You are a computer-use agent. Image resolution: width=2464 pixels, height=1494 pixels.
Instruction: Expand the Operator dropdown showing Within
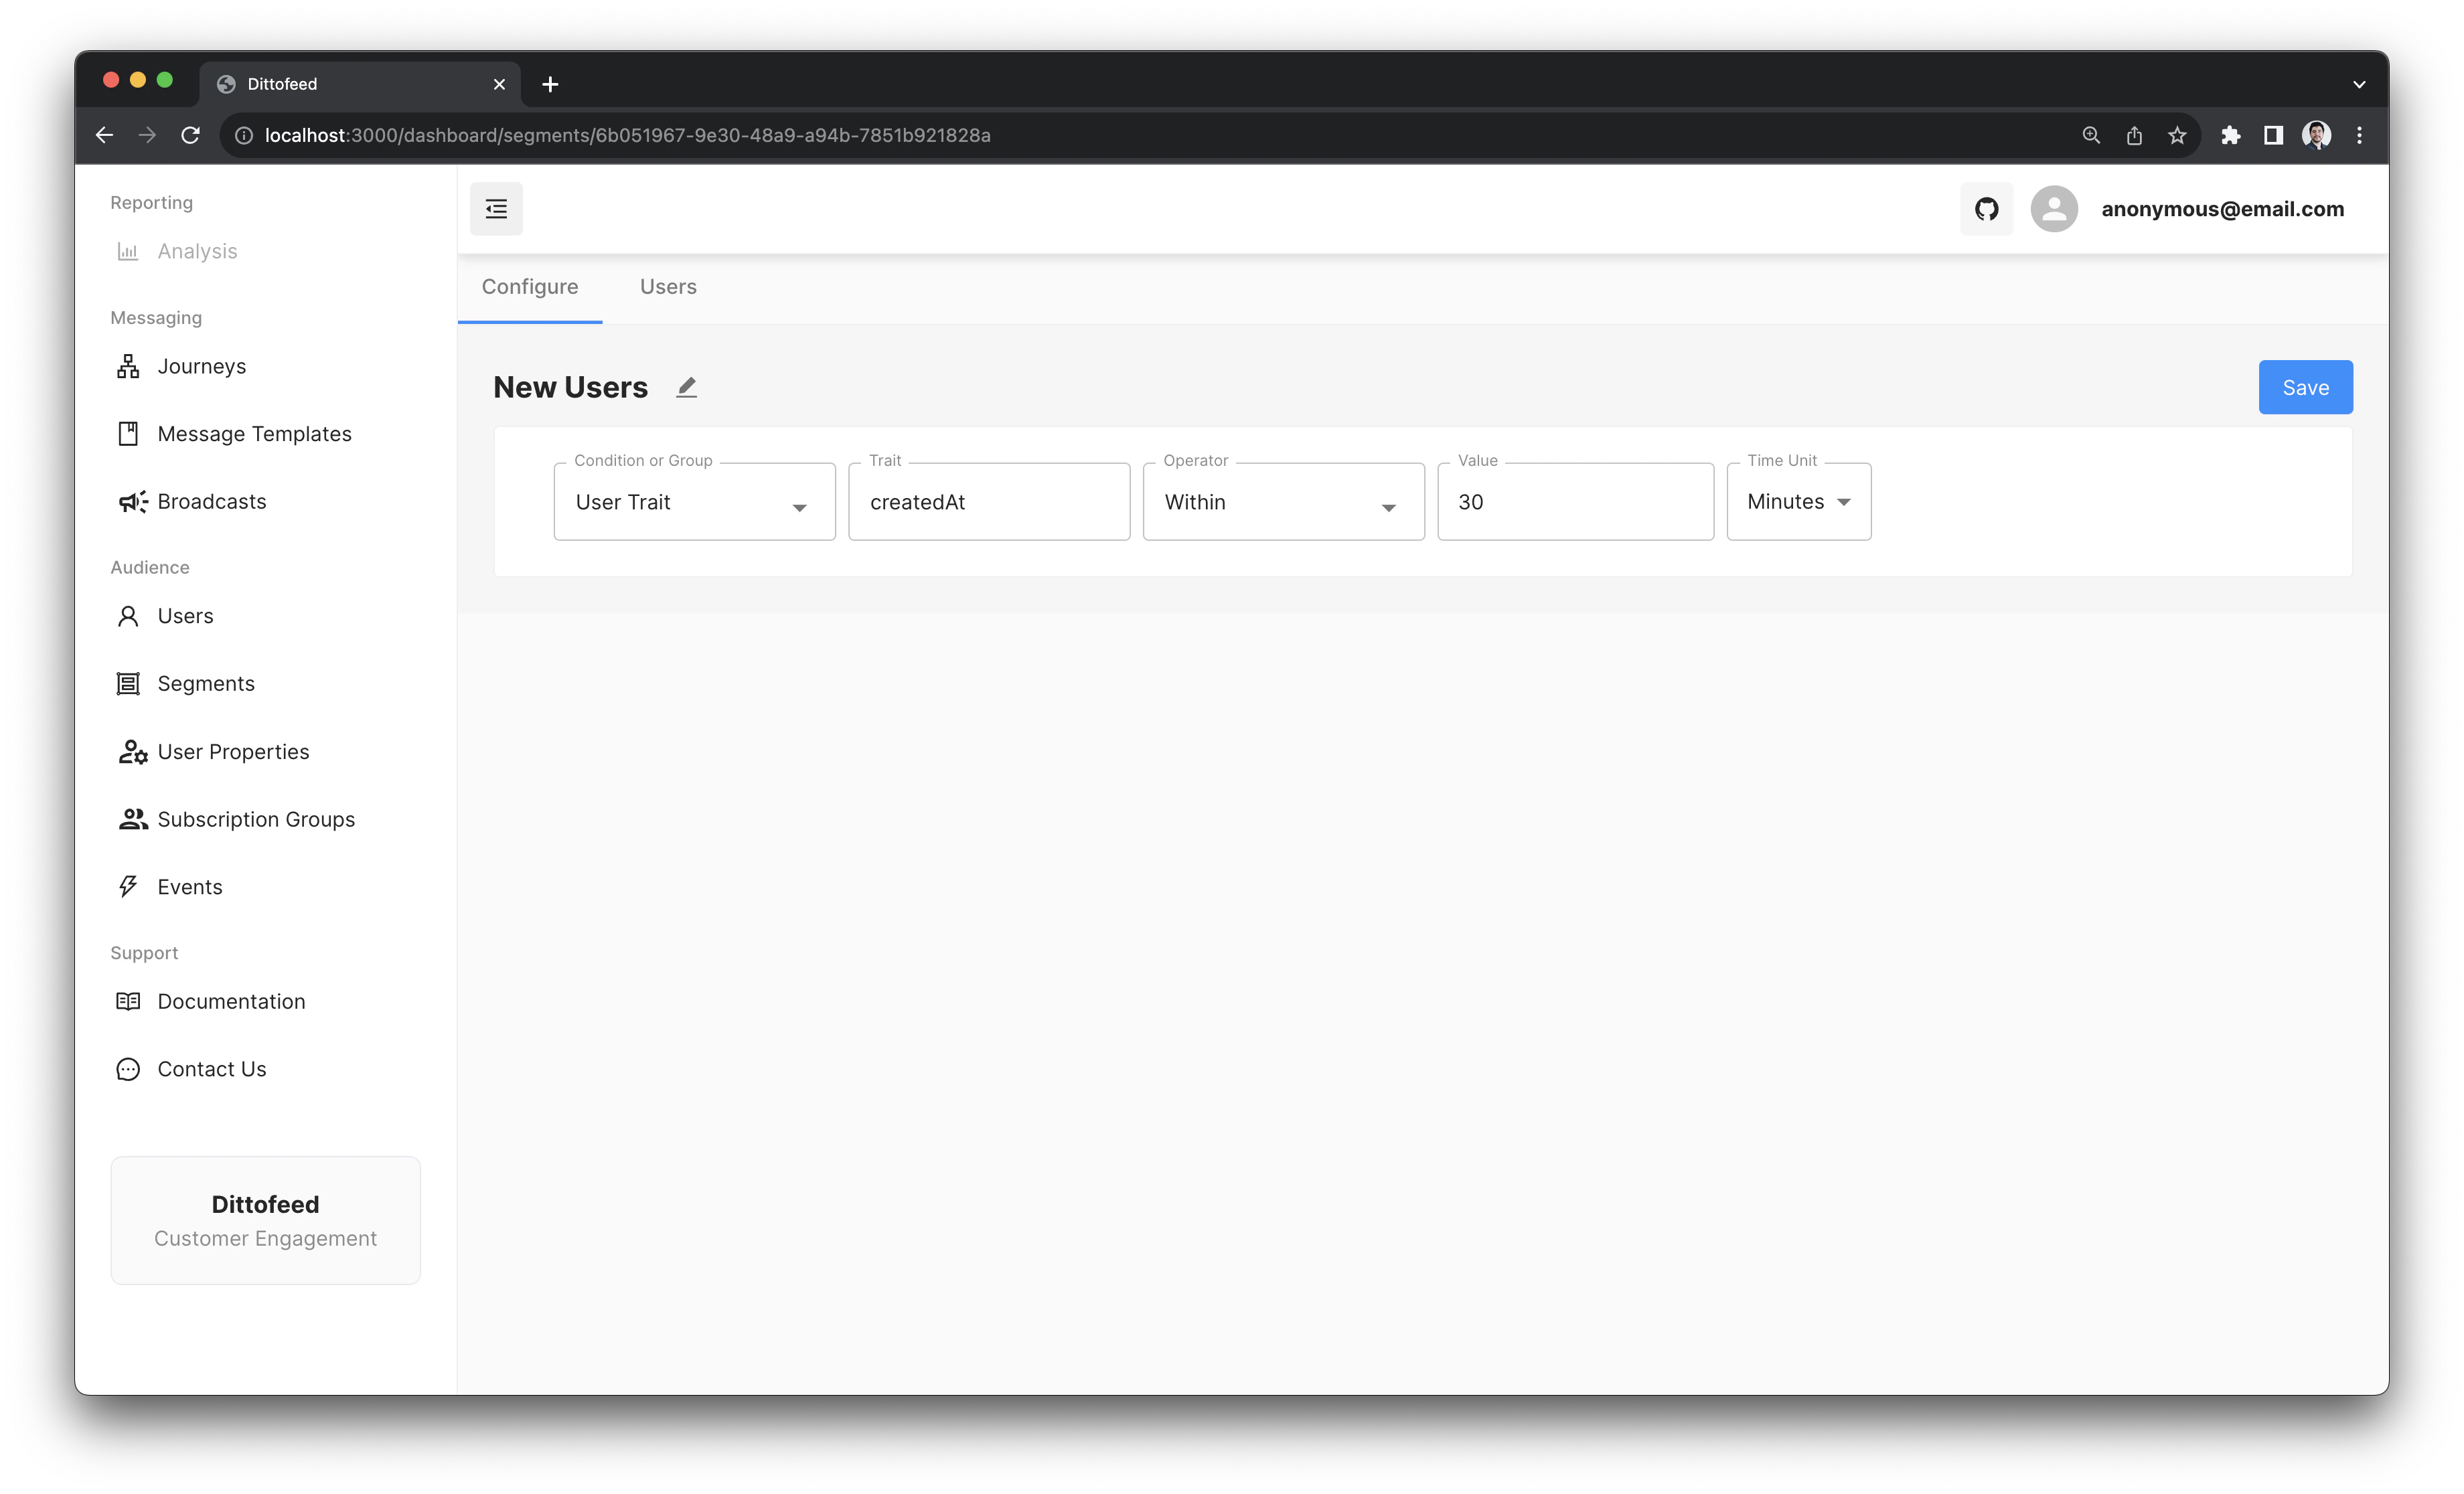pyautogui.click(x=1283, y=501)
